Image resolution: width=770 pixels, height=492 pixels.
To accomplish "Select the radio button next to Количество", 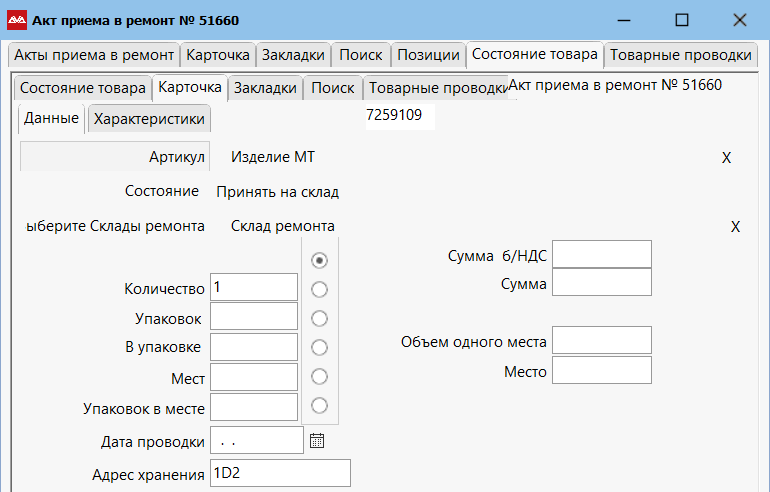I will pyautogui.click(x=320, y=289).
